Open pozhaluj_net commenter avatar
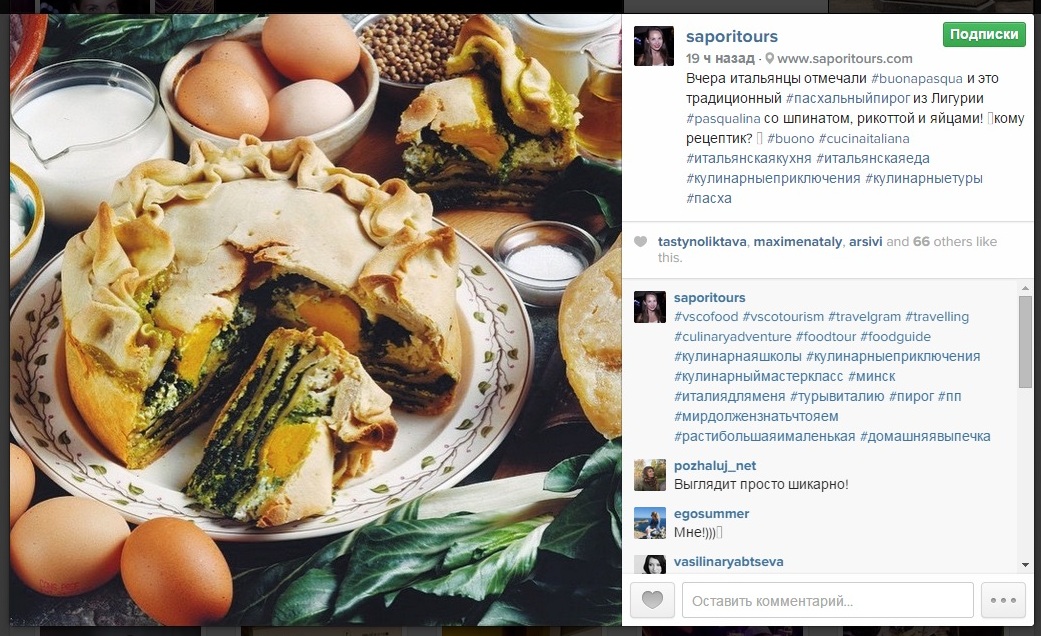Image resolution: width=1041 pixels, height=636 pixels. (x=649, y=475)
